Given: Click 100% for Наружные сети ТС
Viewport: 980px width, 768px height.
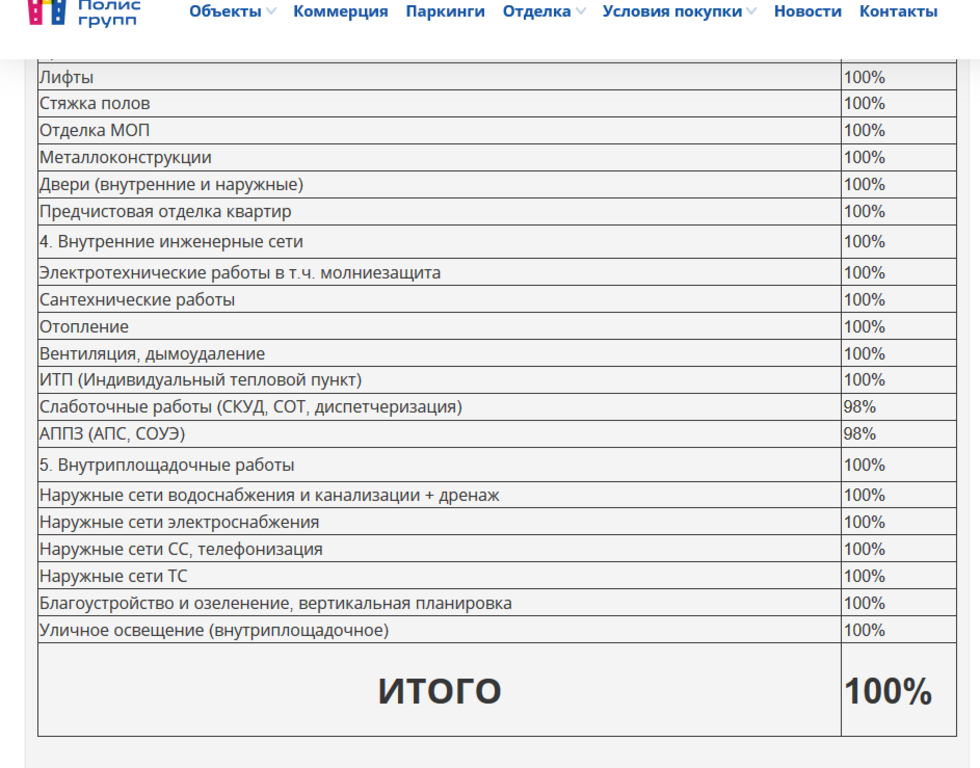Looking at the screenshot, I should pos(864,576).
